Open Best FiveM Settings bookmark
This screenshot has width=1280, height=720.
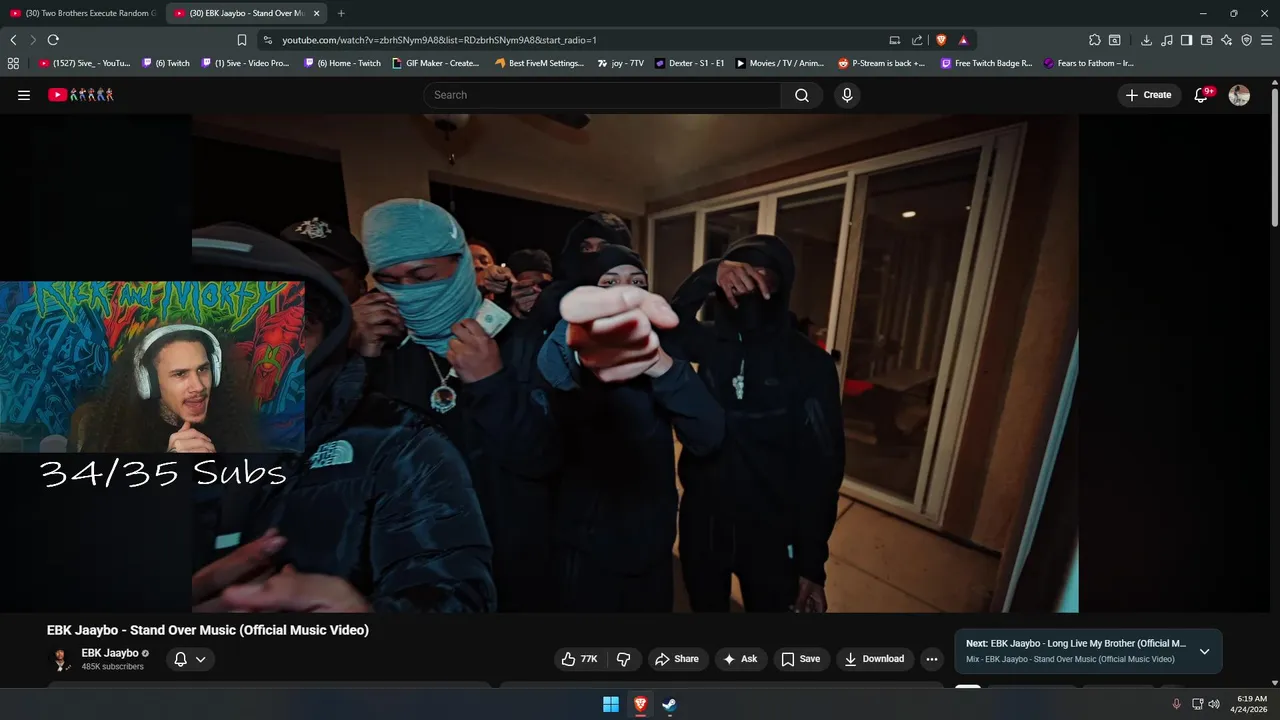pyautogui.click(x=540, y=63)
